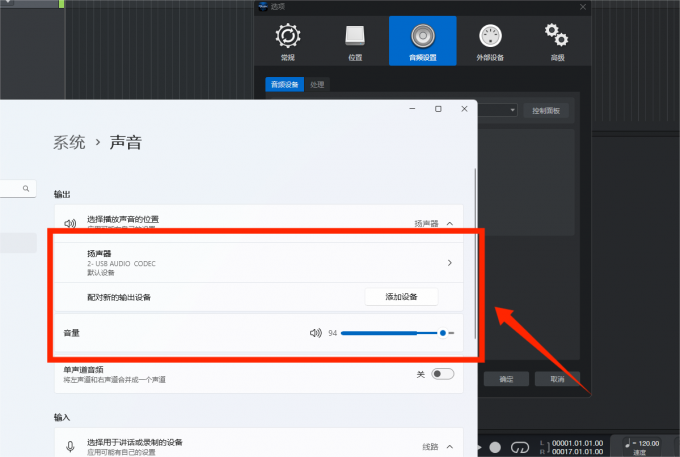Click the sound settings vertical scrollbar
This screenshot has height=457, width=680.
[x=475, y=254]
